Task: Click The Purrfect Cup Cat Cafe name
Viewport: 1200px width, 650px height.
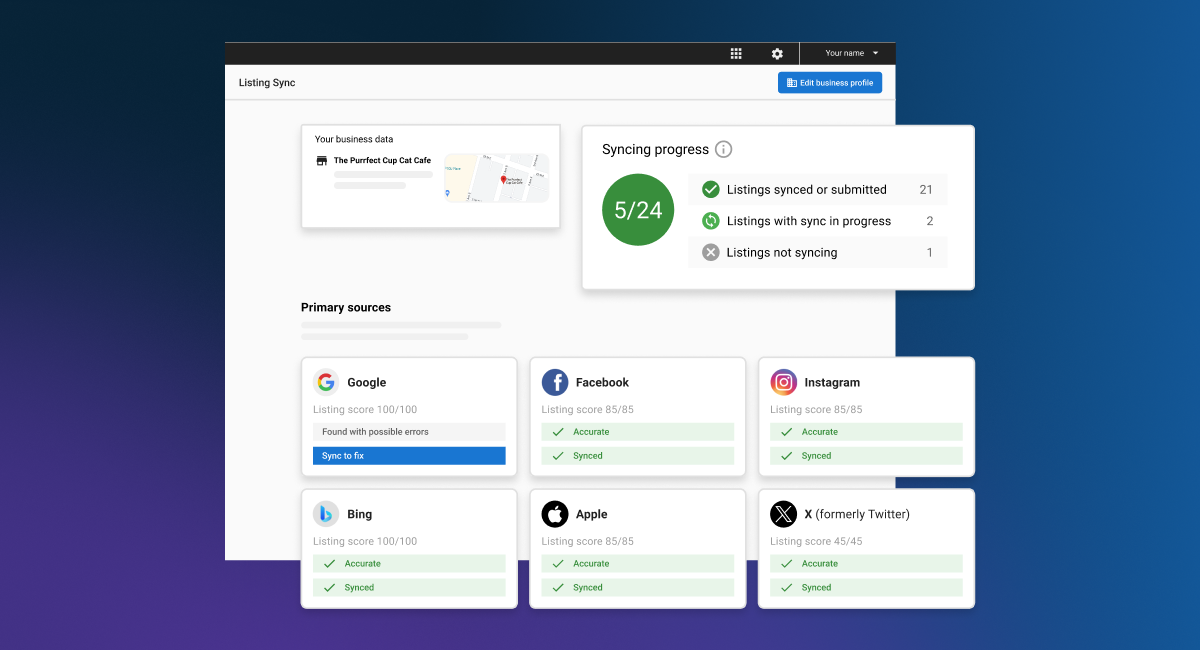Action: (382, 160)
